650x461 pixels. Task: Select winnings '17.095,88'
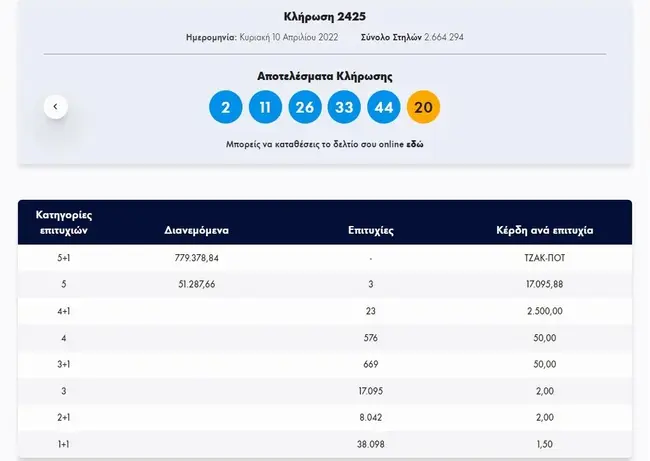pyautogui.click(x=545, y=284)
